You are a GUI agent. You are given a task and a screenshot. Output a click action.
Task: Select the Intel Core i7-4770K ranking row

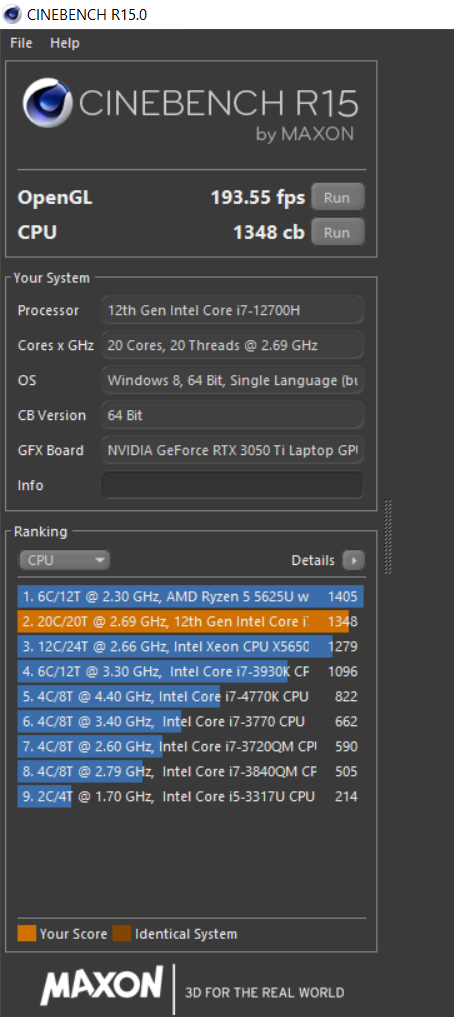click(191, 697)
